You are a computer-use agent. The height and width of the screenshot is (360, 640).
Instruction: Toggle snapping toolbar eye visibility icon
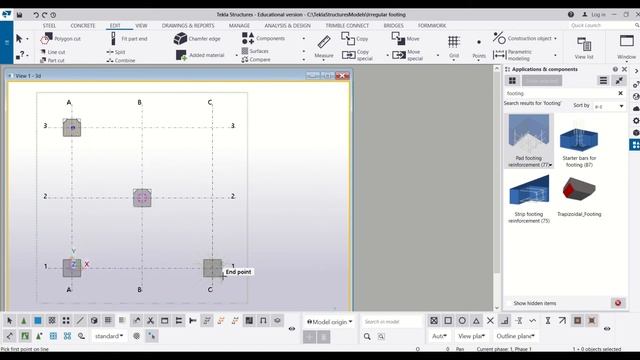(x=607, y=329)
